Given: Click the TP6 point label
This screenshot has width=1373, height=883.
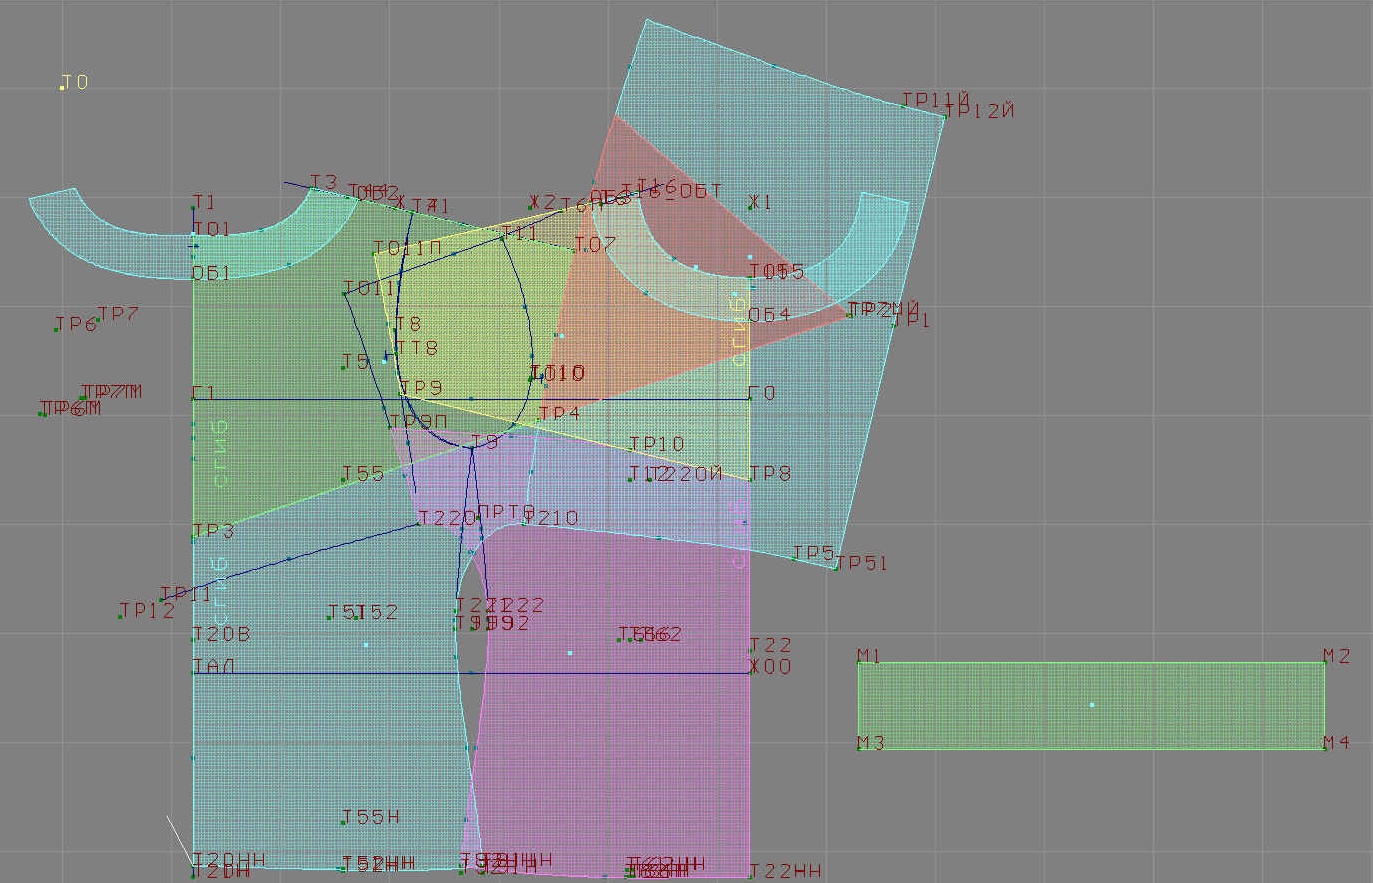Looking at the screenshot, I should 75,324.
